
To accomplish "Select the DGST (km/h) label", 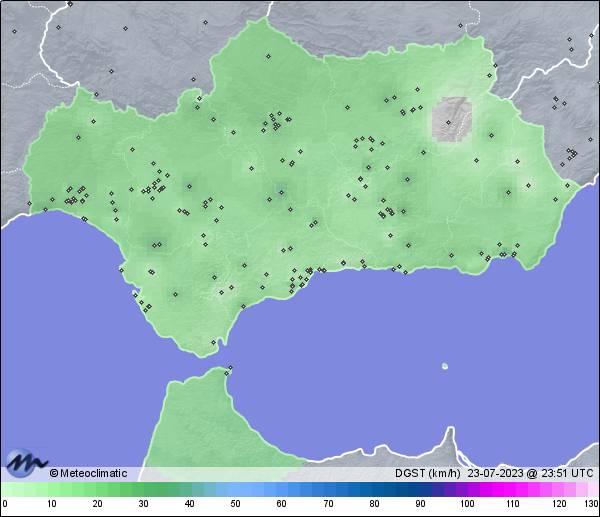I will [427, 473].
